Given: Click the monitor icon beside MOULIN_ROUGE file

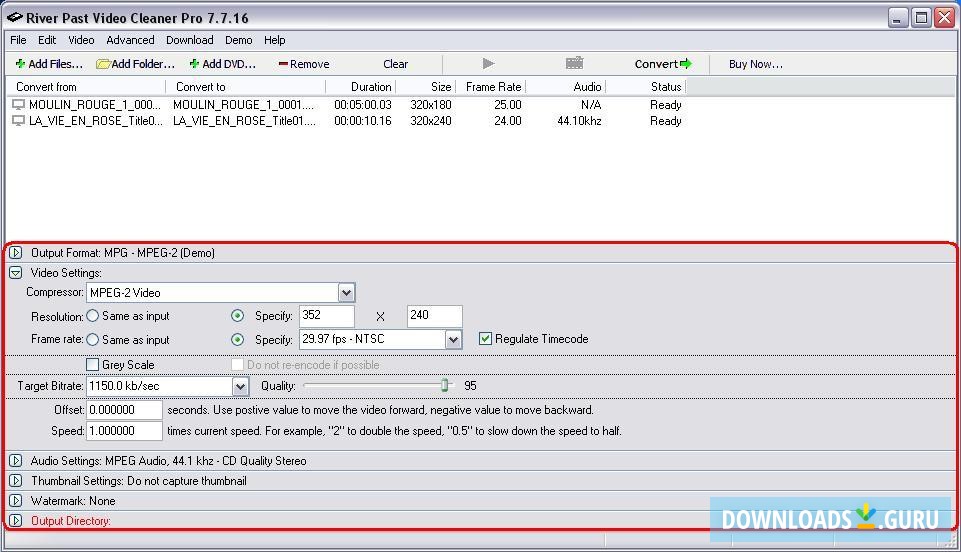Looking at the screenshot, I should [18, 105].
